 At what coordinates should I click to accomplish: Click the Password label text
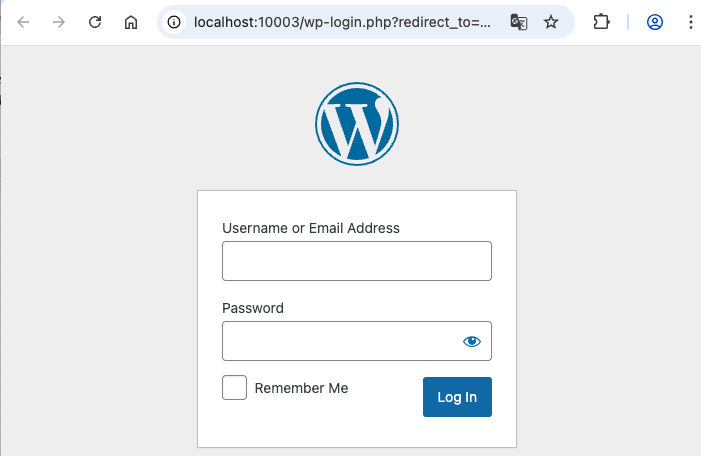coord(253,308)
